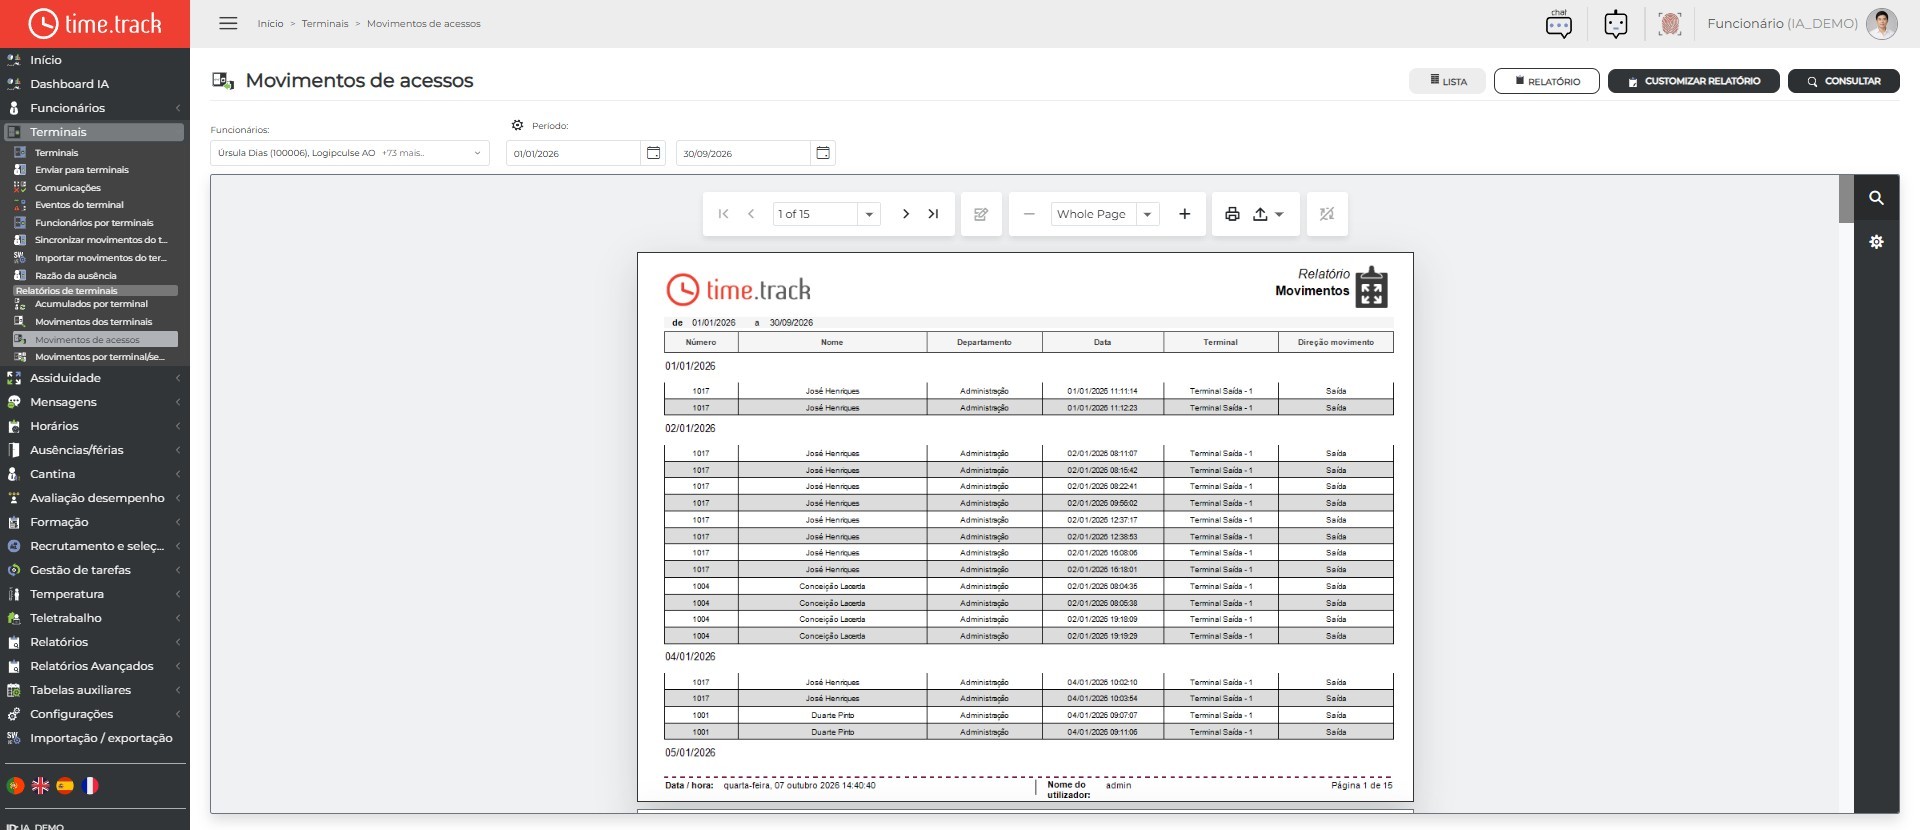
Task: Click the start date input field
Action: (573, 153)
